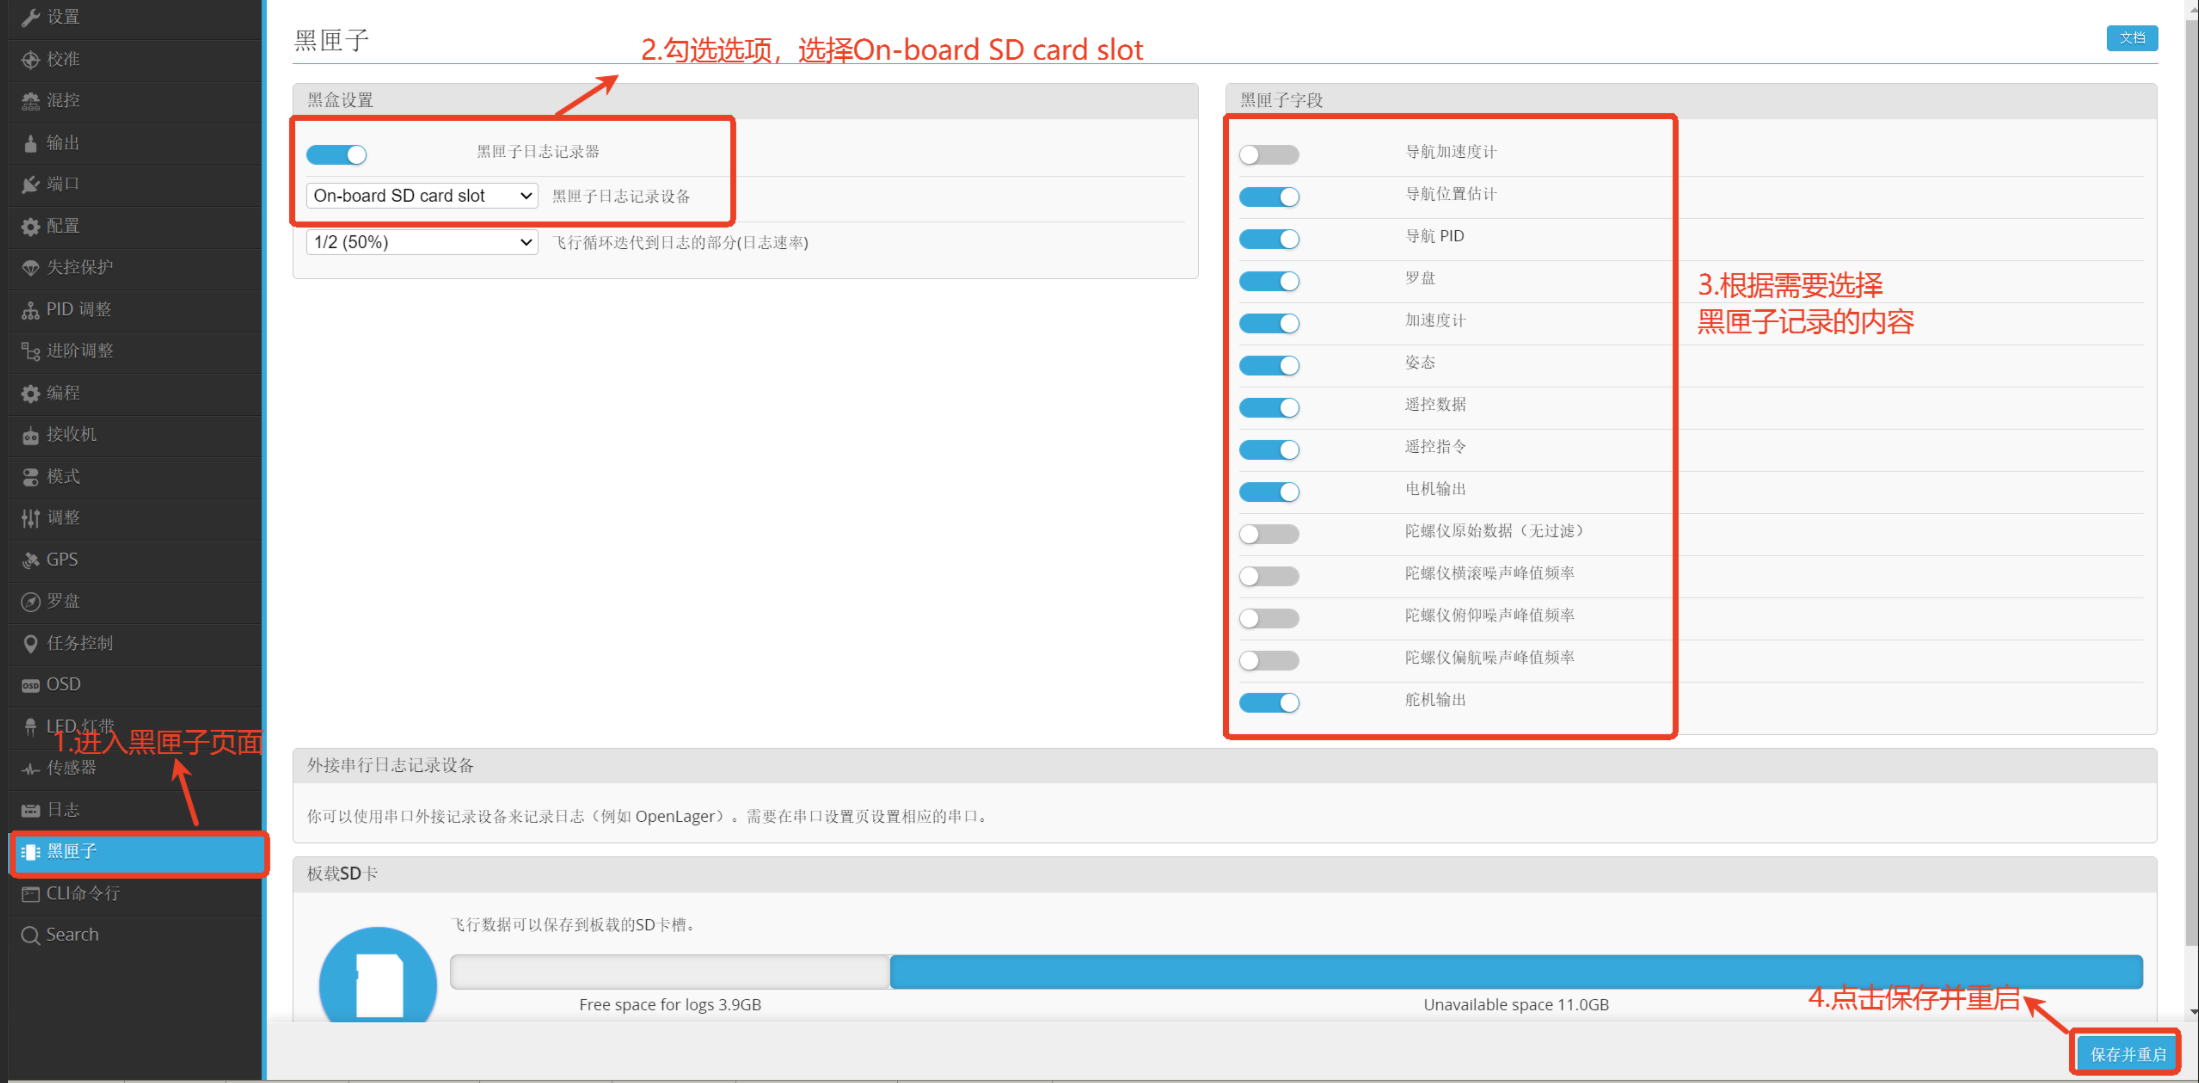Click the OSD icon
Screen dimensions: 2199x1083
coord(31,685)
